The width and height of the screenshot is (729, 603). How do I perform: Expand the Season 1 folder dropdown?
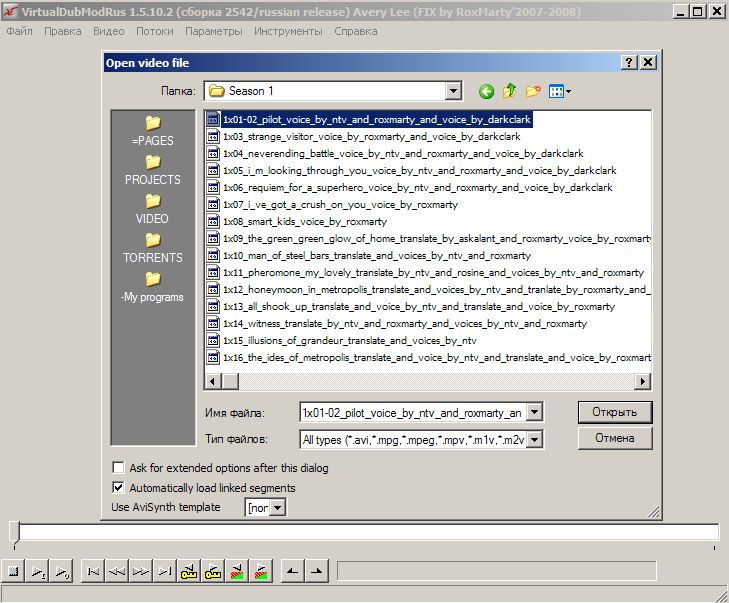(453, 91)
